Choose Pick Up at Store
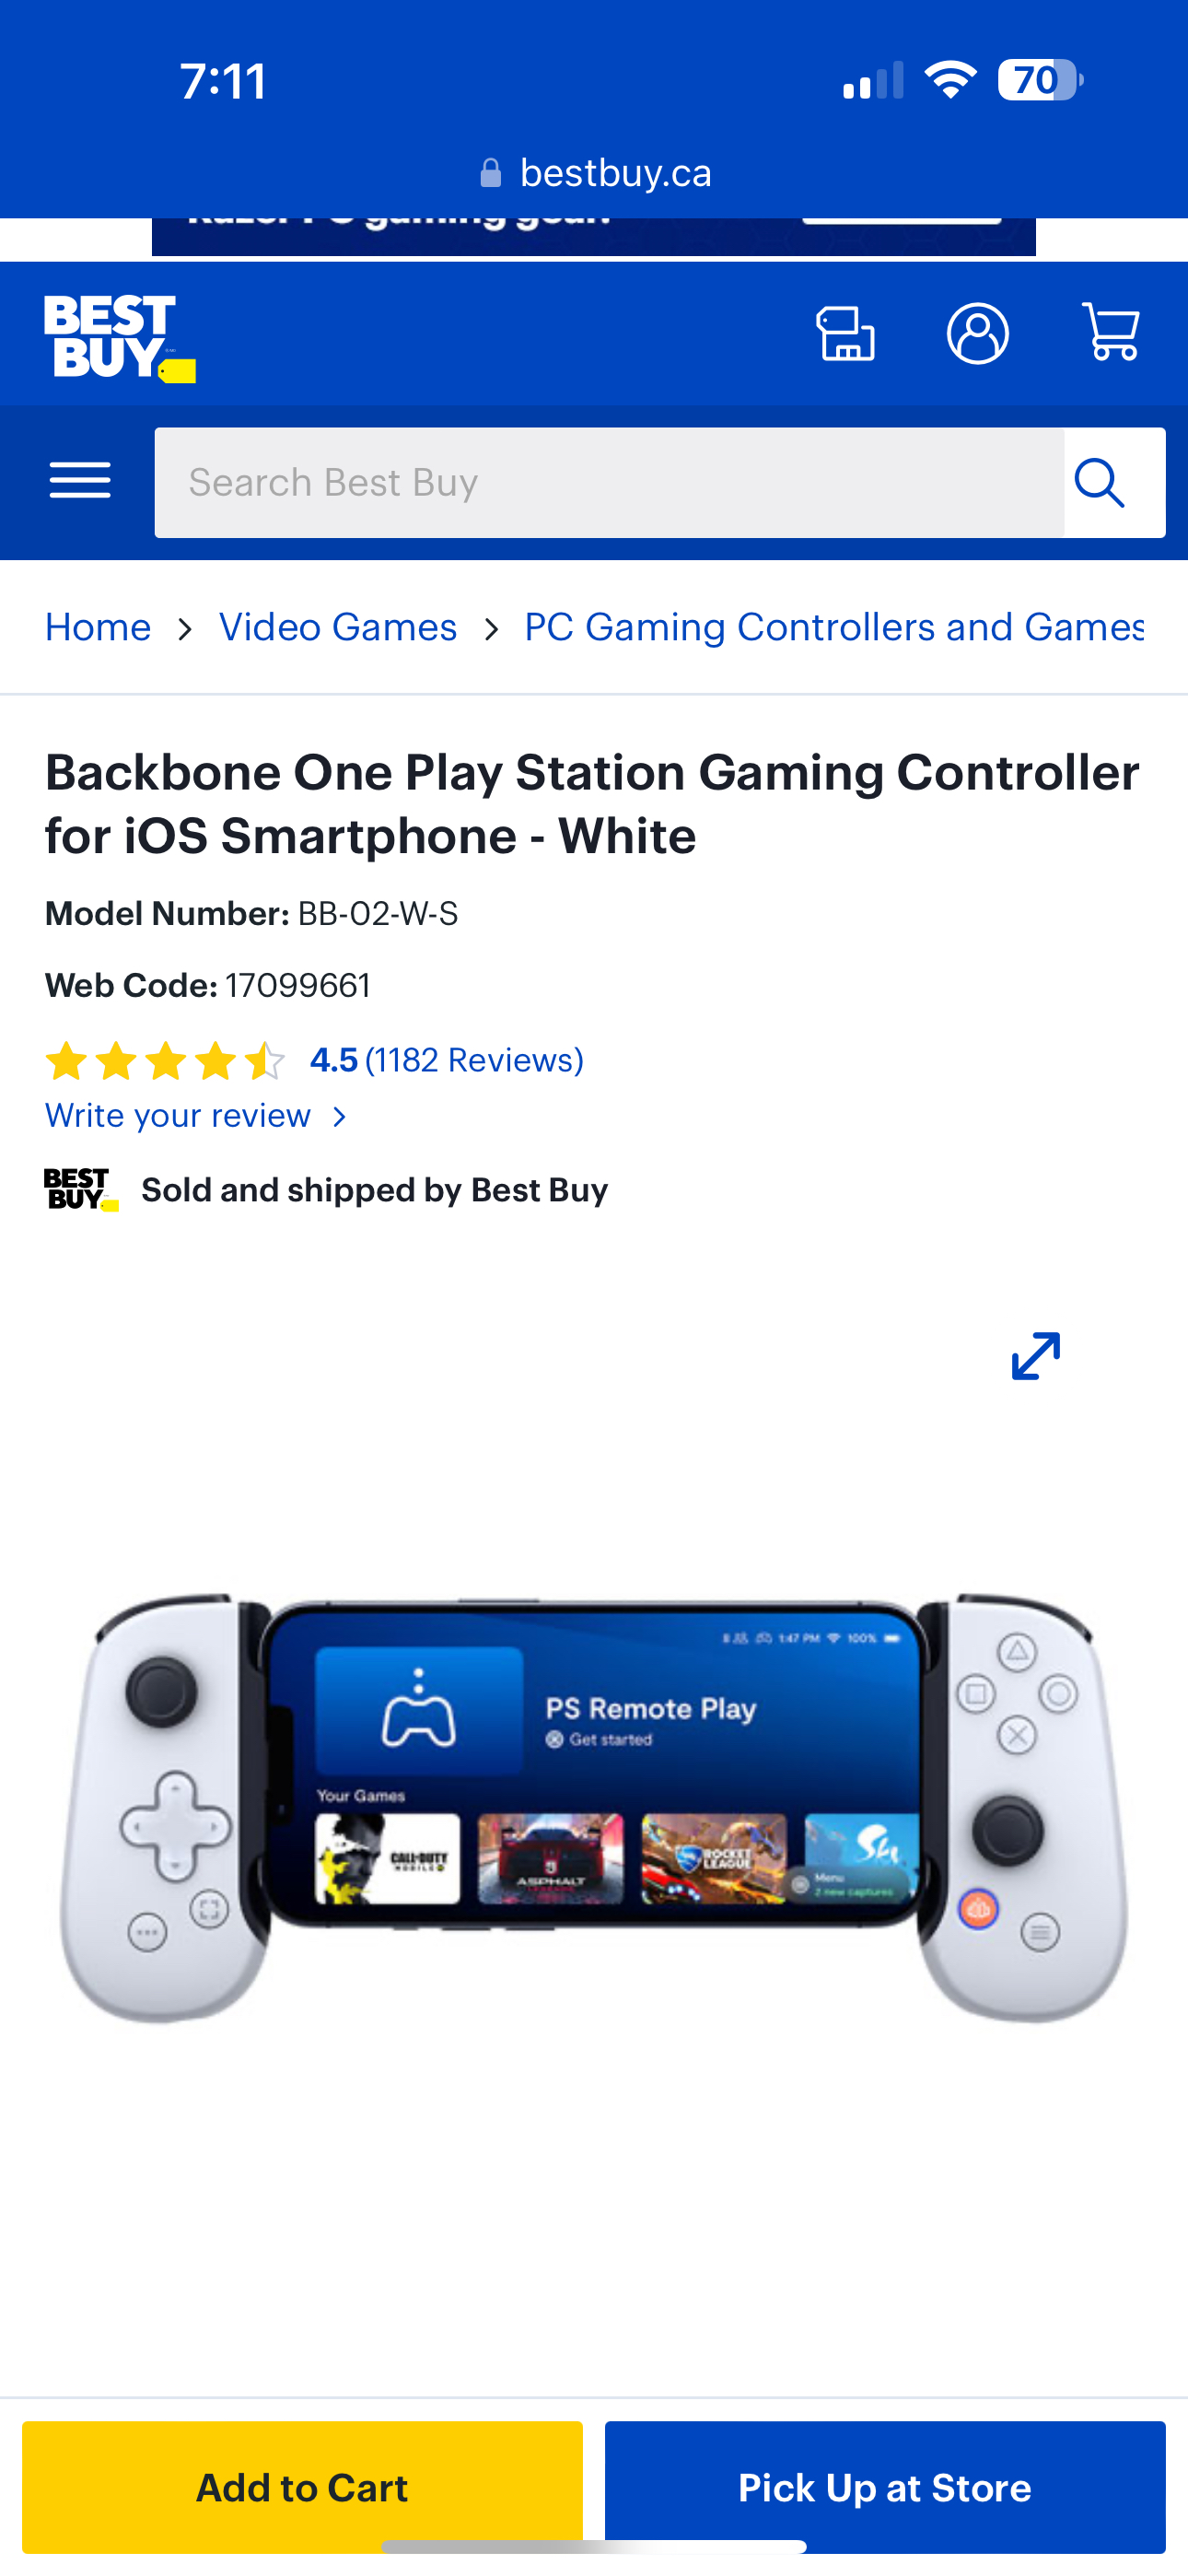1188x2576 pixels. pos(885,2487)
